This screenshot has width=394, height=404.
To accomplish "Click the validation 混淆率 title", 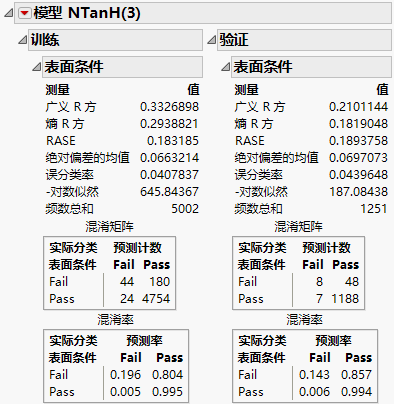I will pyautogui.click(x=304, y=320).
